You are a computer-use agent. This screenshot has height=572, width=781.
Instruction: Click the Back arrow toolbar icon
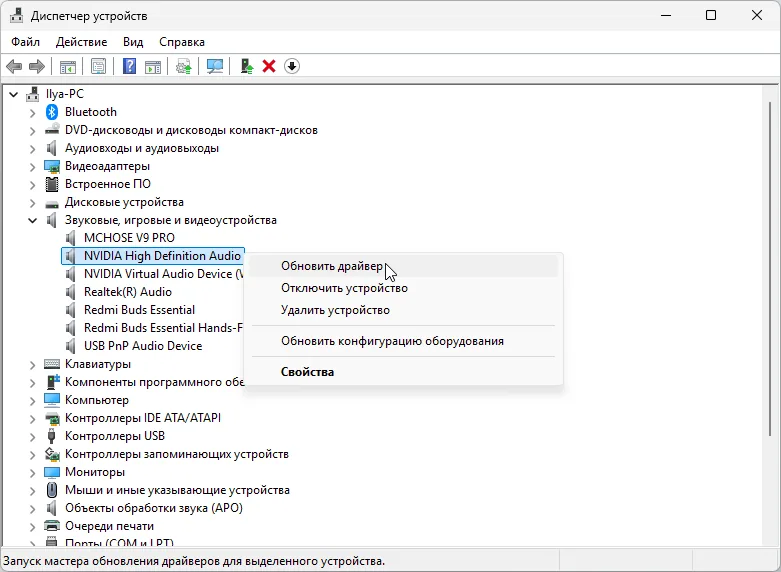point(14,66)
